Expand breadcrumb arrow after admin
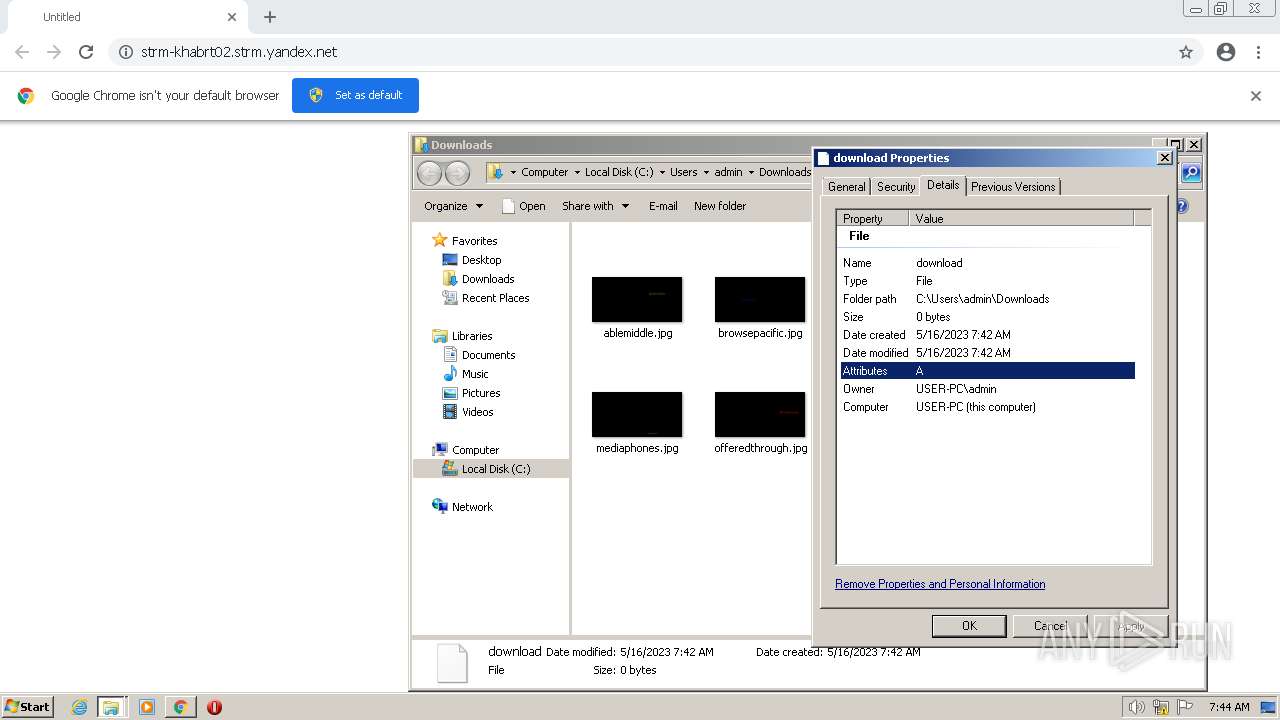The image size is (1280, 720). pyautogui.click(x=751, y=173)
